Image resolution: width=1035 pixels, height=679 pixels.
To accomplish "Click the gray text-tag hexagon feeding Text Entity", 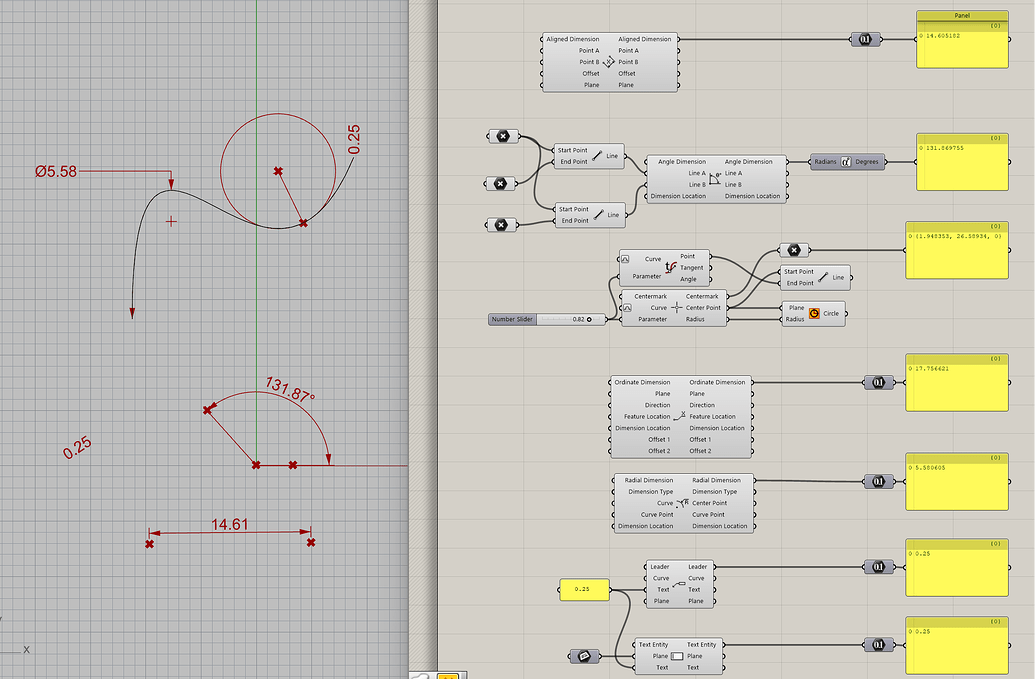I will [584, 655].
